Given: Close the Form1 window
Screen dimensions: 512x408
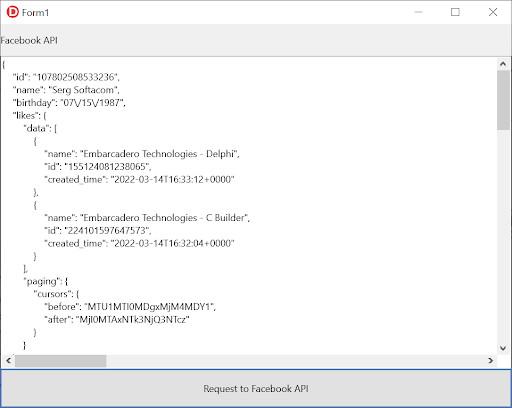Looking at the screenshot, I should coord(493,12).
